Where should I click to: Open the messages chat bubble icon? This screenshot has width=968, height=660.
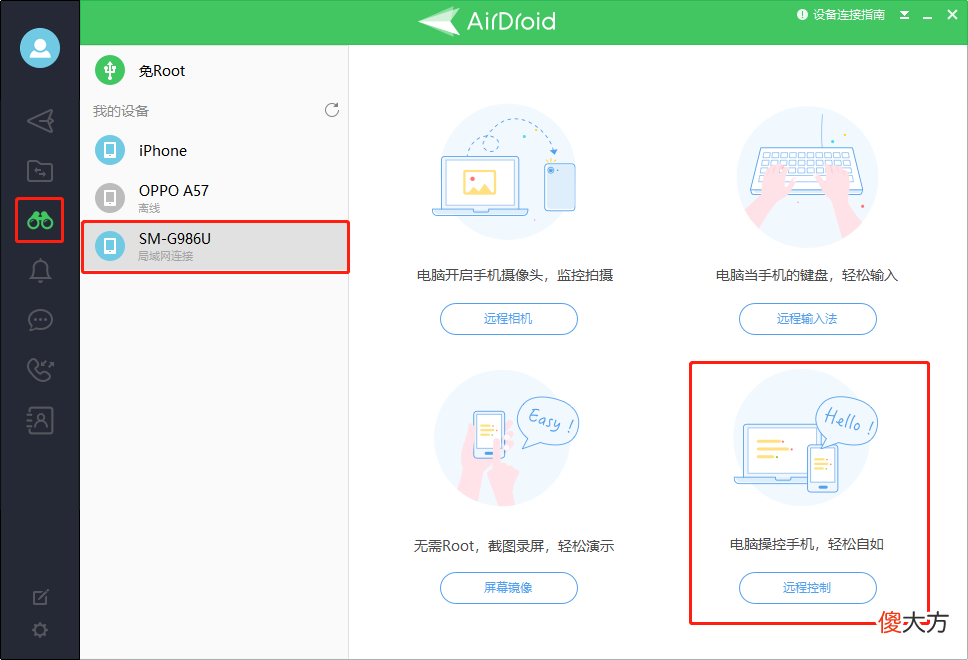pos(40,320)
